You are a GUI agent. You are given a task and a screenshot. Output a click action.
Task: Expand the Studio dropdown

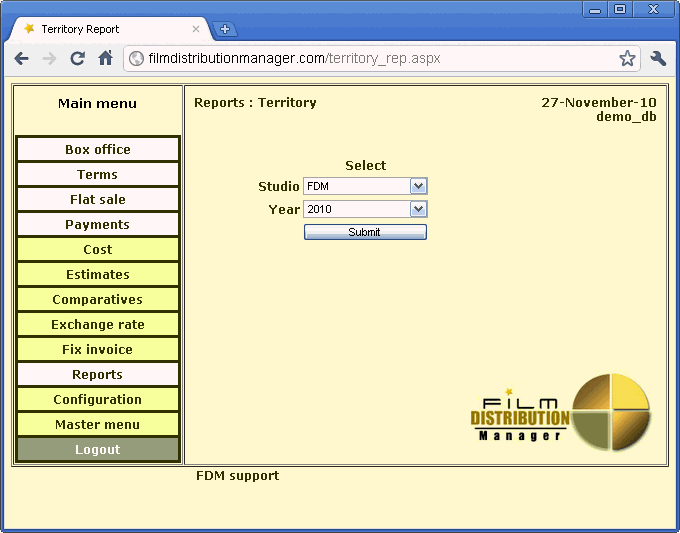[418, 186]
